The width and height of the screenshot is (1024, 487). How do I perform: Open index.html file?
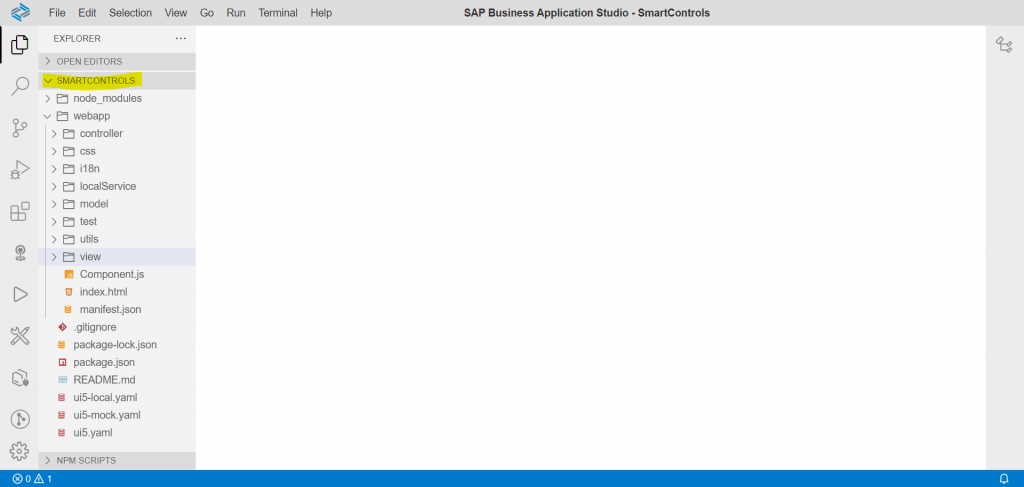point(117,292)
